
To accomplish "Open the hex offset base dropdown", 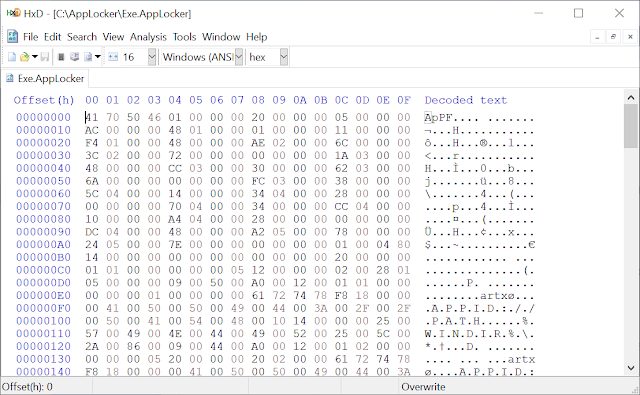I will 284,57.
